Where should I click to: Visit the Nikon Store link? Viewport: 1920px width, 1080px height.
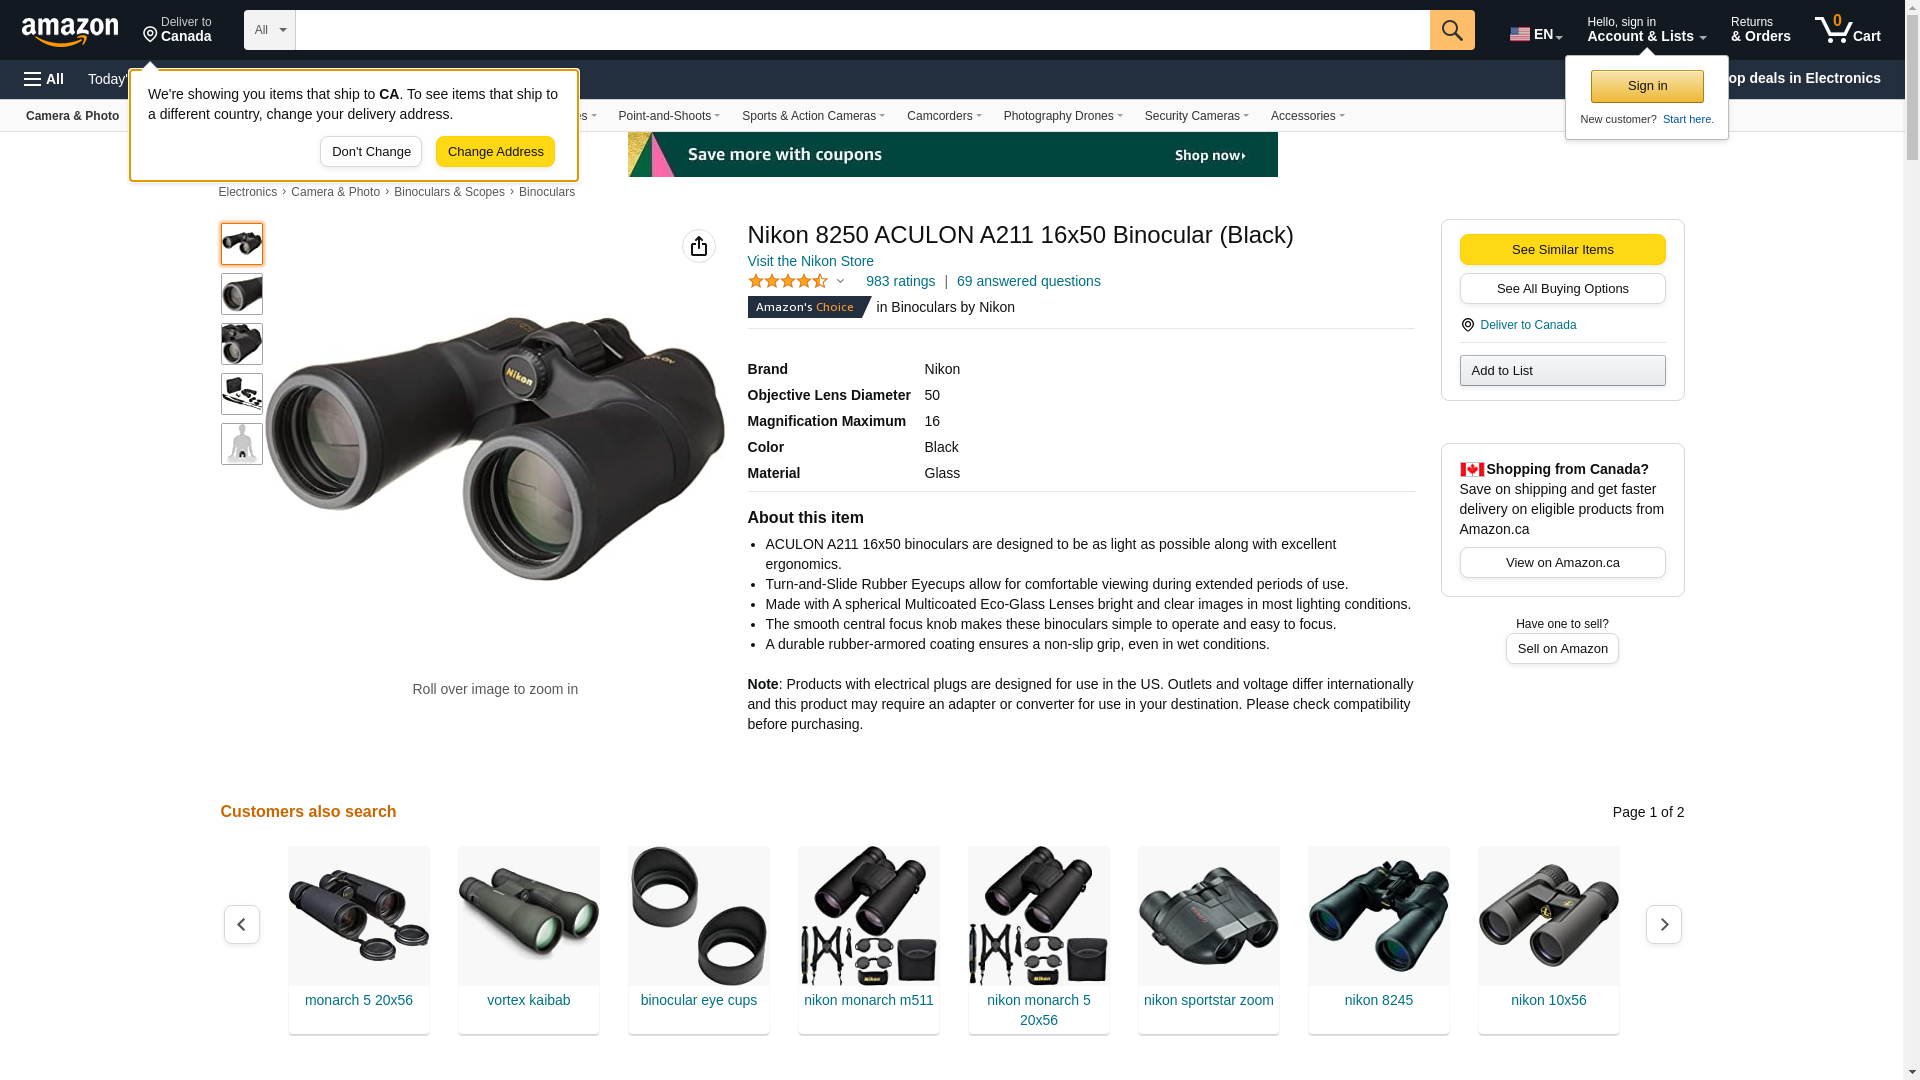tap(811, 261)
